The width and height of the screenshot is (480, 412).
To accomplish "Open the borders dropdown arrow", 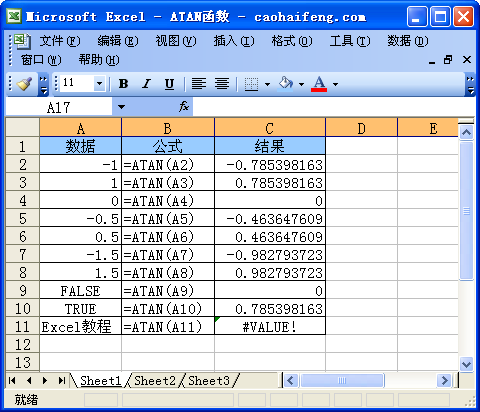I will 267,84.
